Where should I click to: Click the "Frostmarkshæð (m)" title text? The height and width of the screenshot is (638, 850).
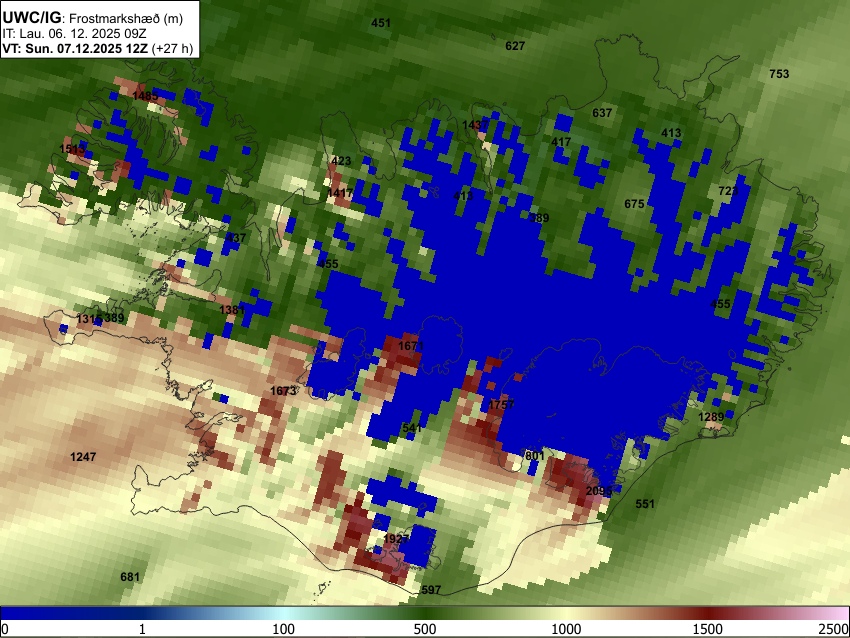(126, 18)
